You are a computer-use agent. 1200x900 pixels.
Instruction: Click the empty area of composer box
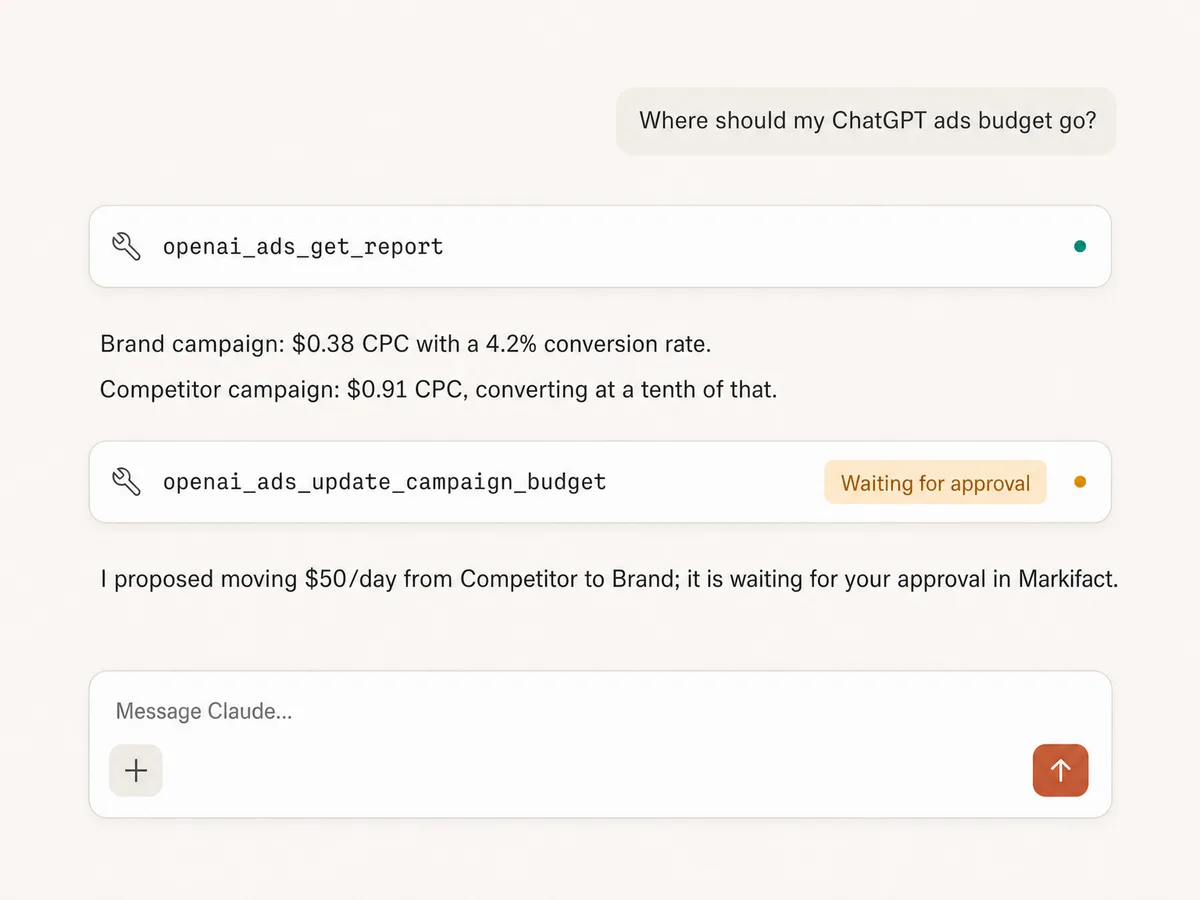point(600,770)
